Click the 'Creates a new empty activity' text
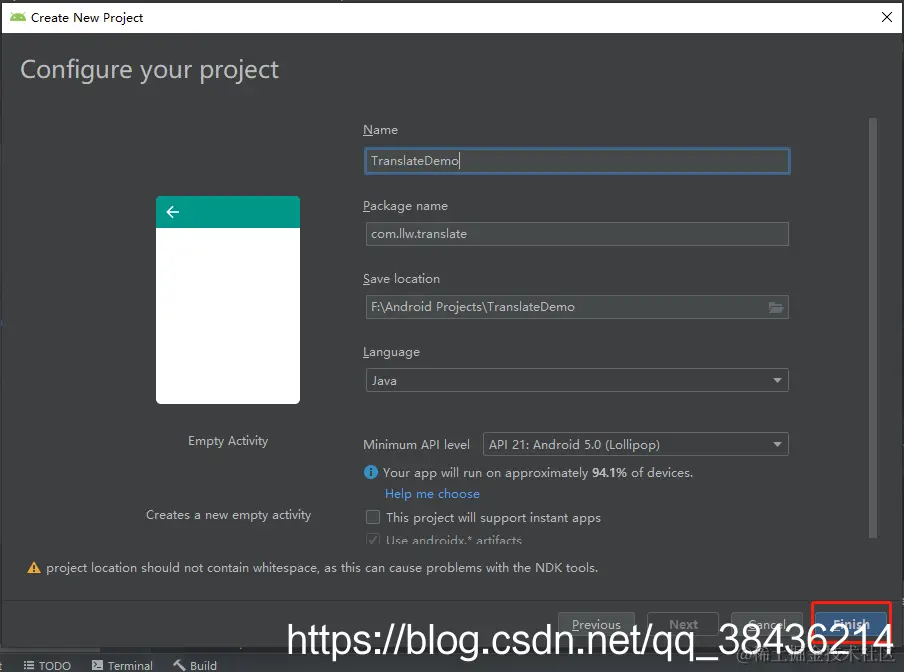The image size is (904, 672). (228, 515)
